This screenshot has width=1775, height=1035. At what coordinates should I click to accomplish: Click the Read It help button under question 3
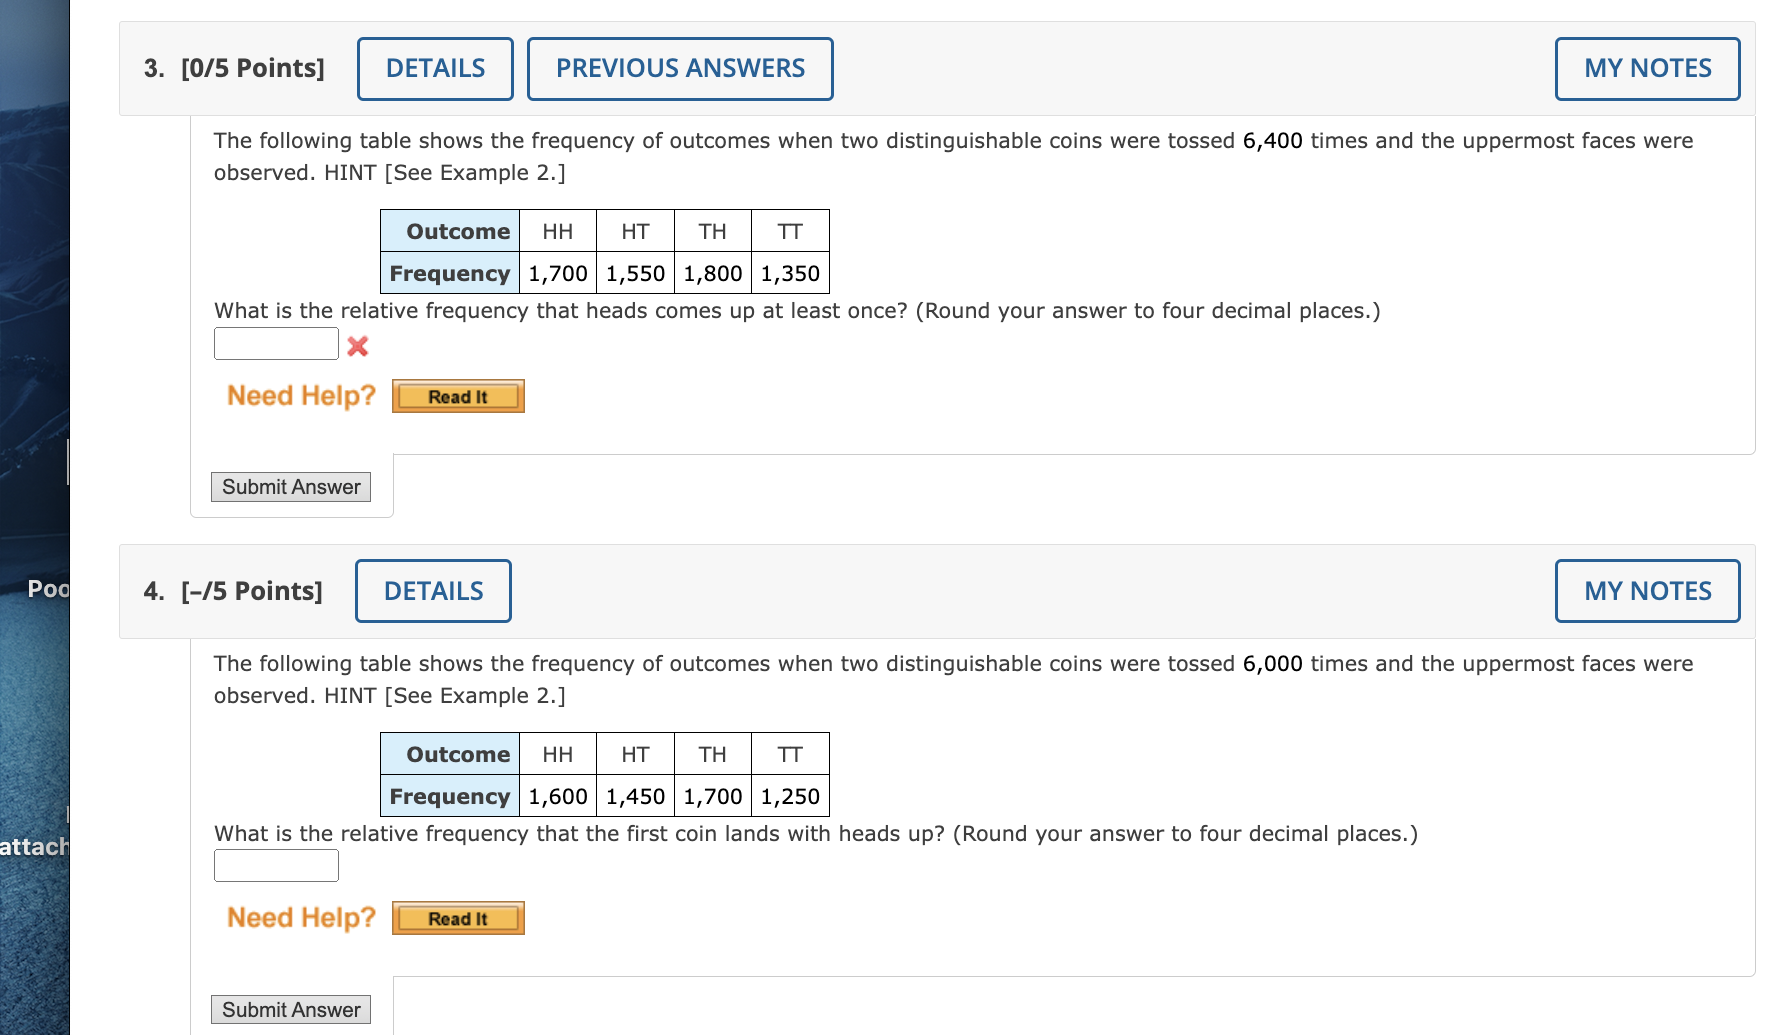457,396
